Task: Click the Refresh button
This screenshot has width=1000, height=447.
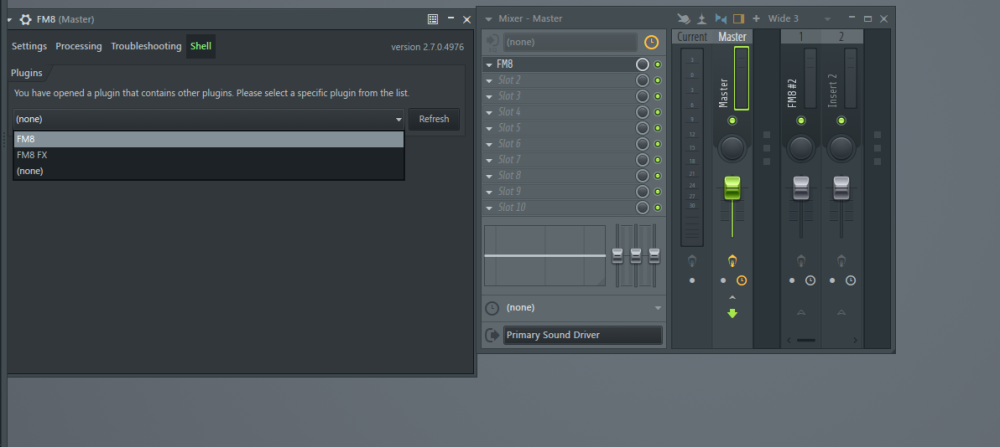Action: click(x=434, y=119)
